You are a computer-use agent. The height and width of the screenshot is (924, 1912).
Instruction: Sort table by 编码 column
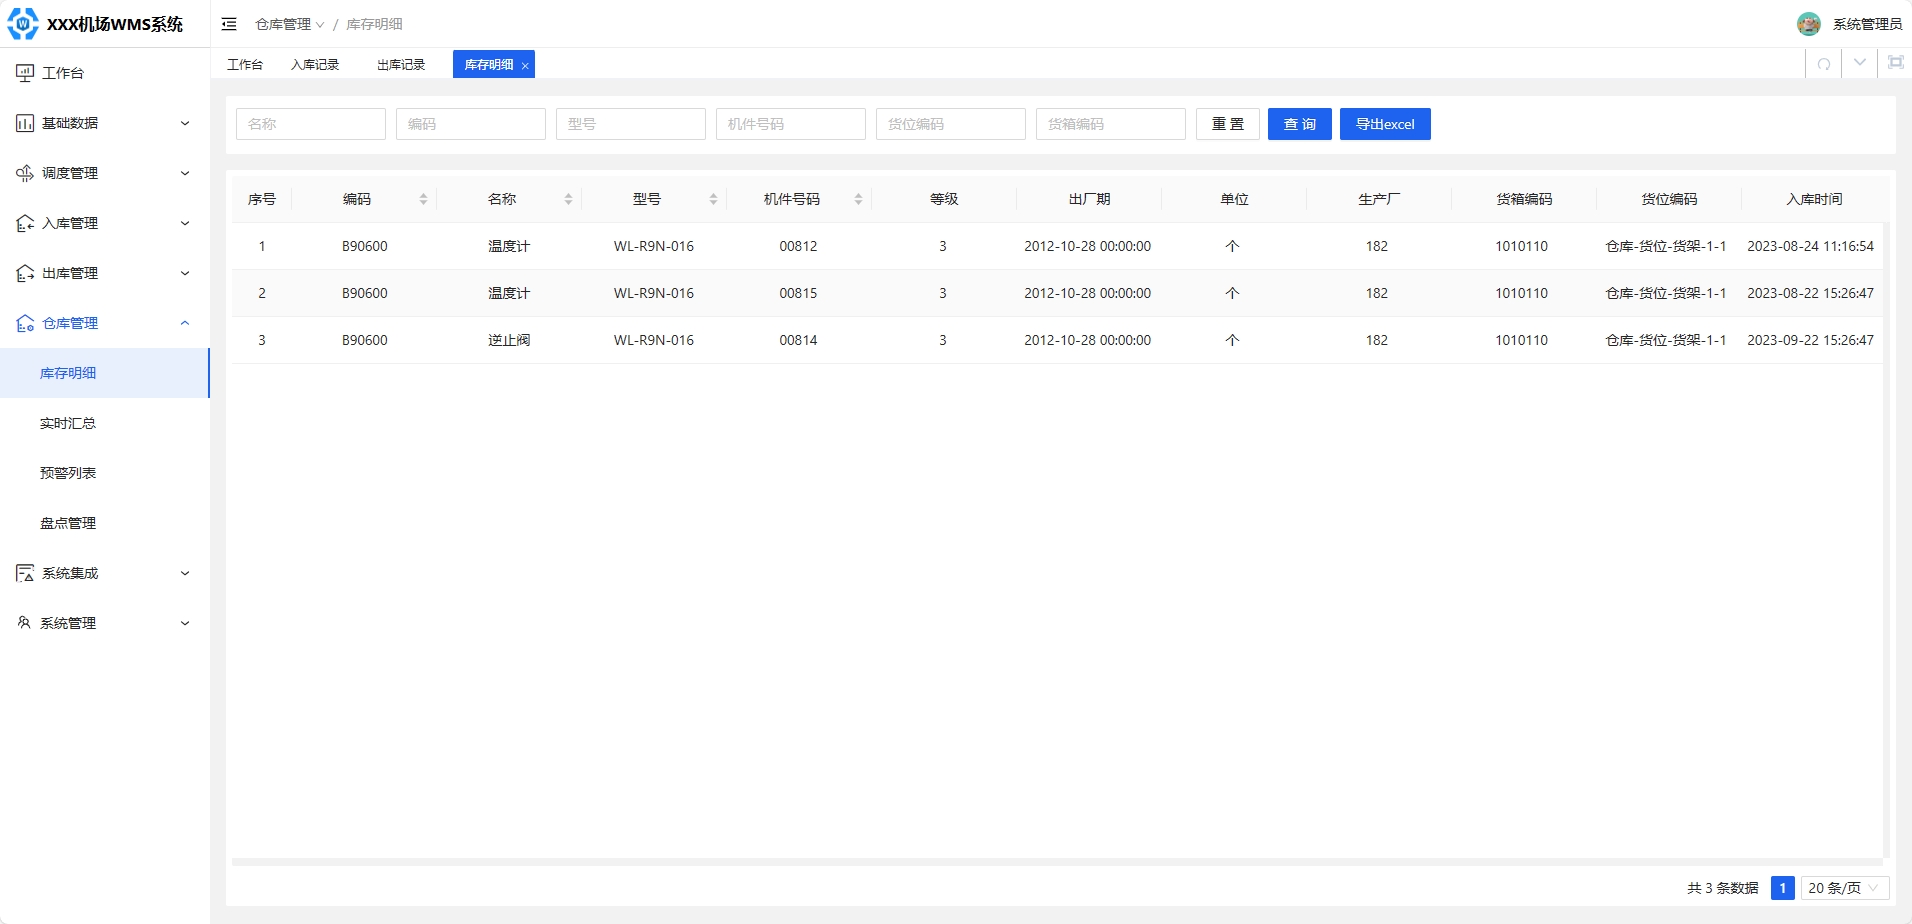click(423, 199)
